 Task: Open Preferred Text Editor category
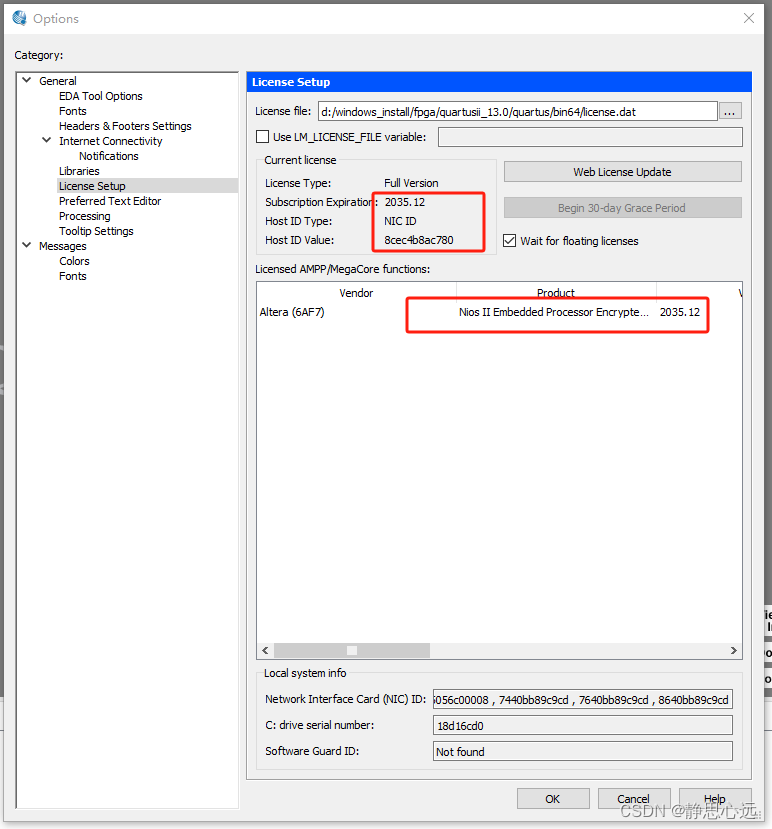tap(110, 201)
